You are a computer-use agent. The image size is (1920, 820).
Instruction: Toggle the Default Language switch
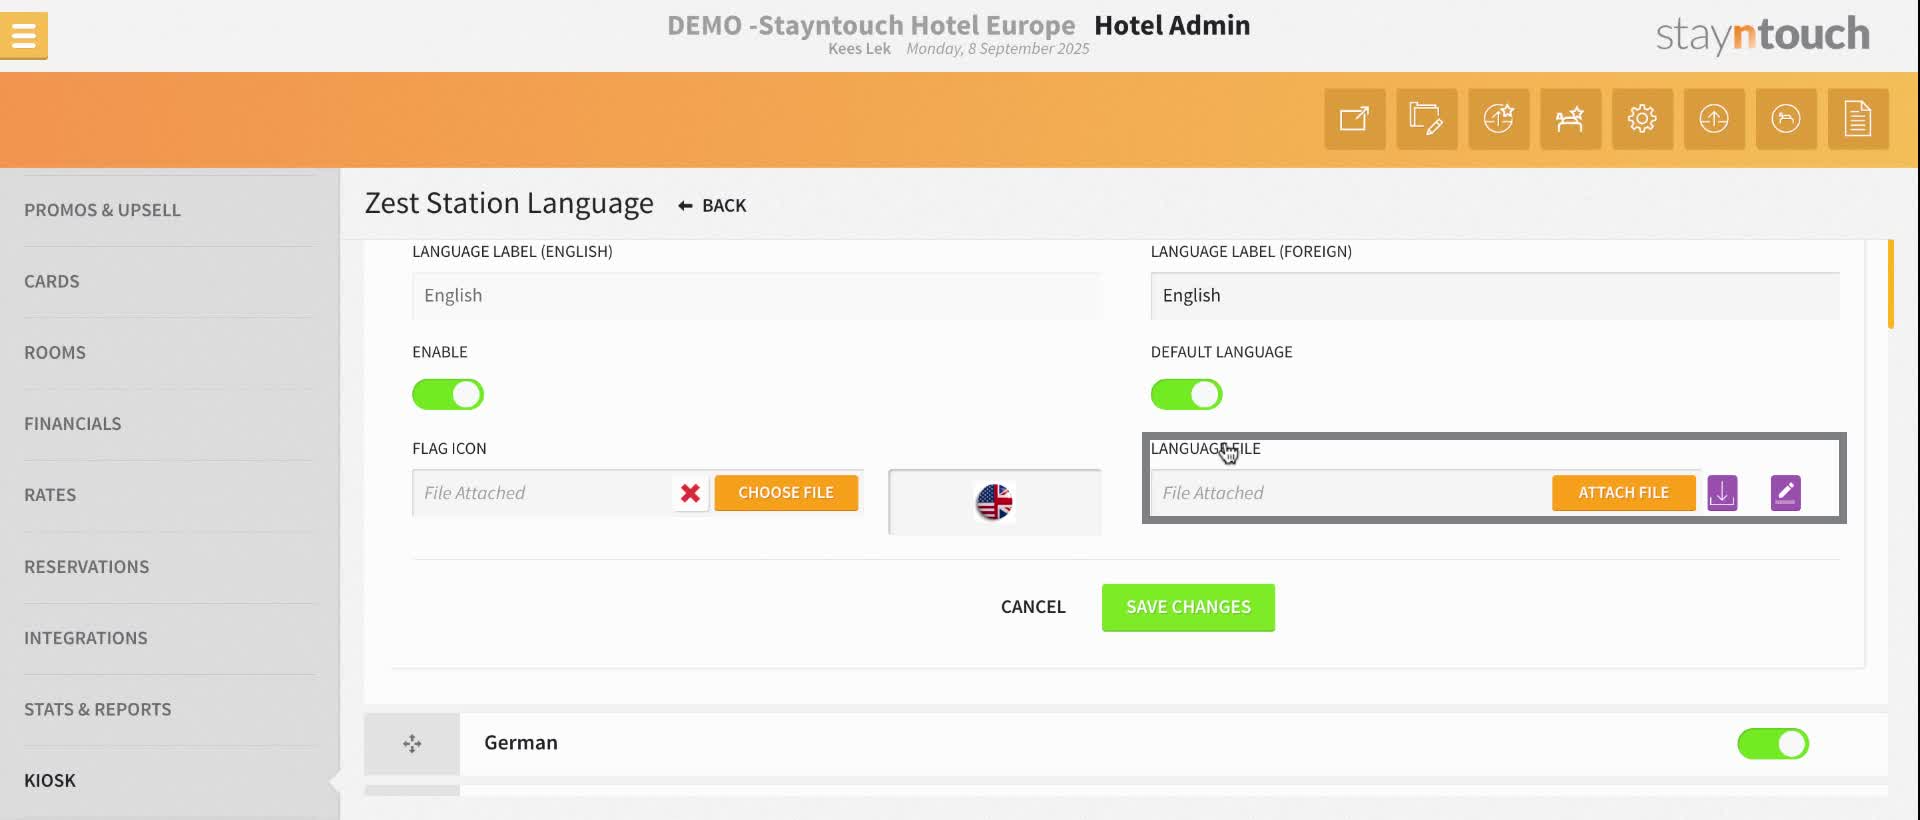(1186, 394)
